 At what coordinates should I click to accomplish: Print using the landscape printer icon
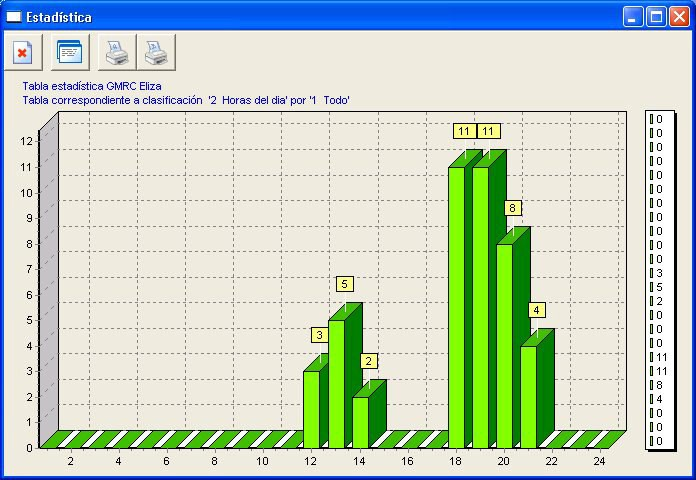pyautogui.click(x=156, y=52)
